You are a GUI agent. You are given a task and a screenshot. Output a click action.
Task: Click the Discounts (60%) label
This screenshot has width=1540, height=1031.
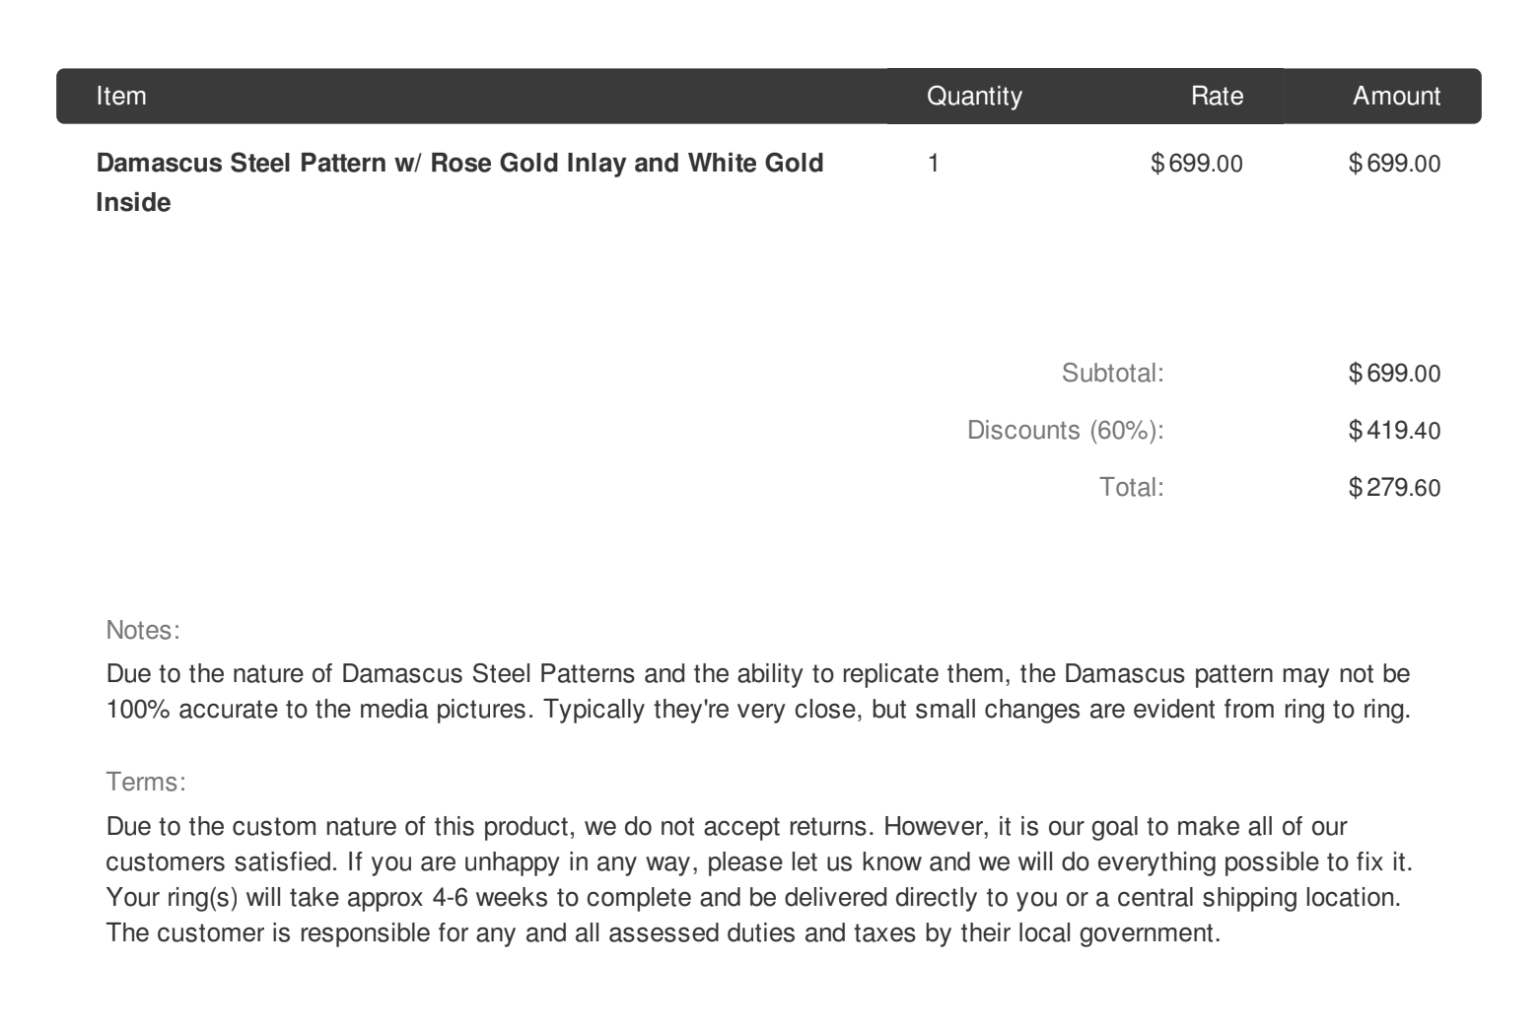pyautogui.click(x=1065, y=430)
